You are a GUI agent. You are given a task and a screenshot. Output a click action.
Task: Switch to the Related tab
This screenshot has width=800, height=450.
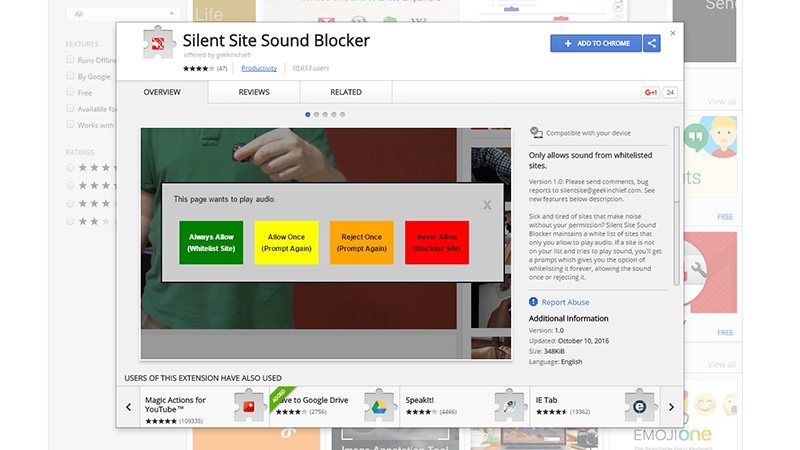(346, 92)
